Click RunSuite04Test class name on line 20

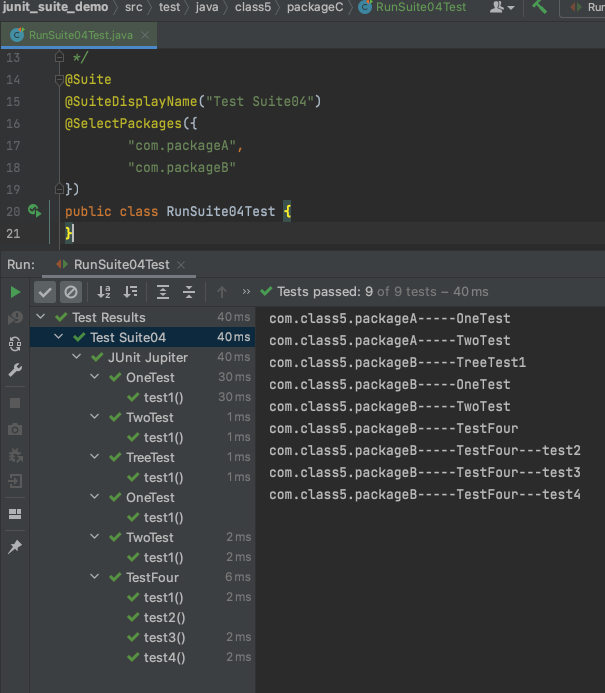[221, 211]
